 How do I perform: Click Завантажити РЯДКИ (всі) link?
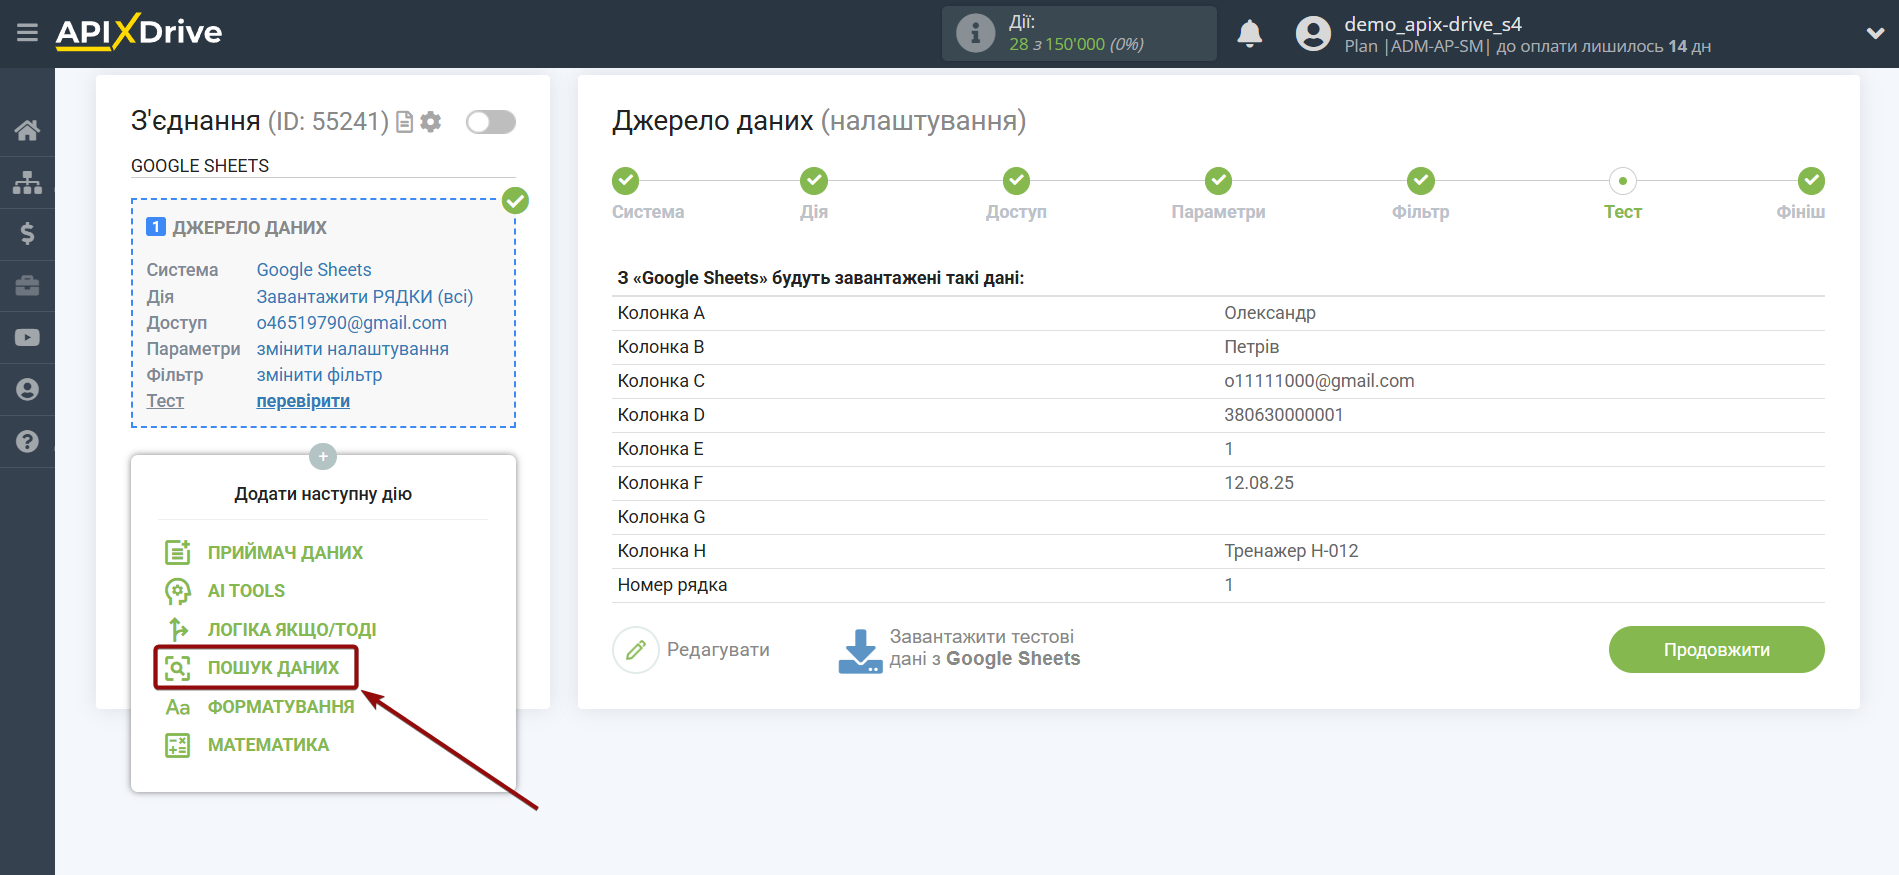pyautogui.click(x=365, y=297)
